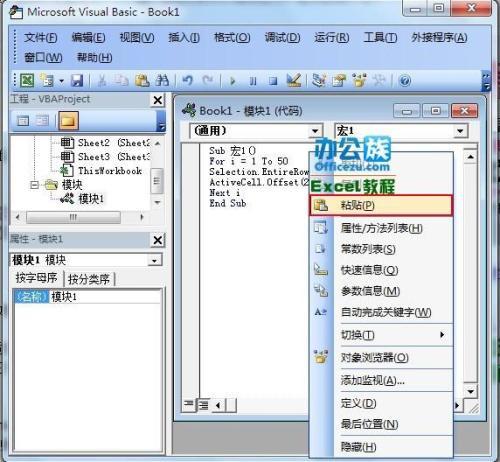Screen dimensions: 500x462
Task: Collapse the 模块 folder tree node
Action: click(x=34, y=184)
